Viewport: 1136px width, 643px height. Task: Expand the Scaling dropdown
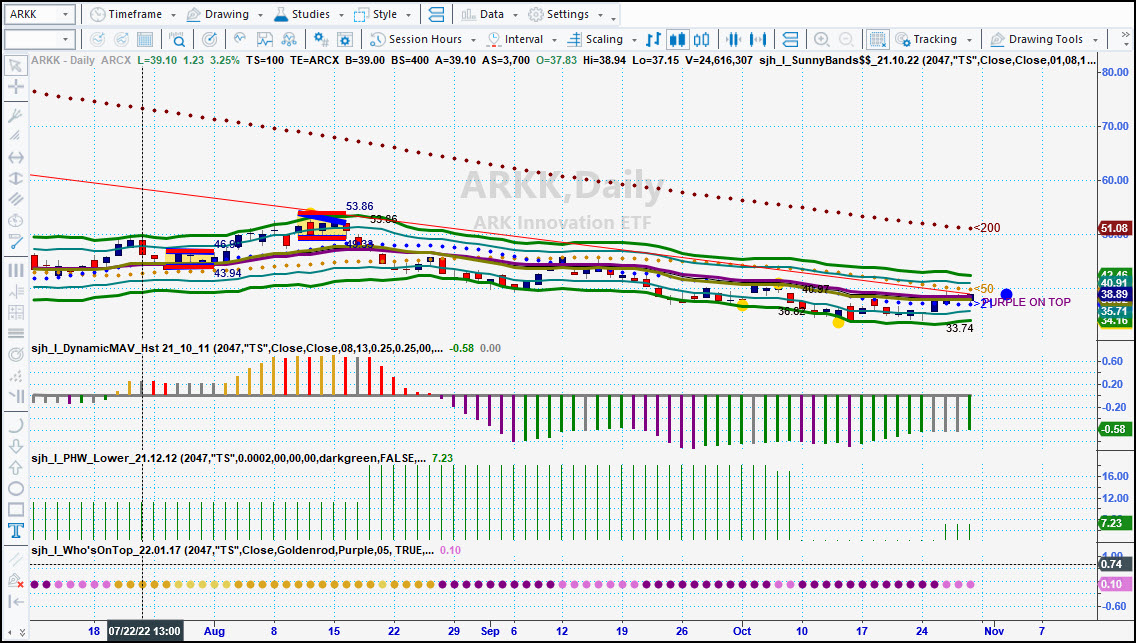tap(634, 40)
